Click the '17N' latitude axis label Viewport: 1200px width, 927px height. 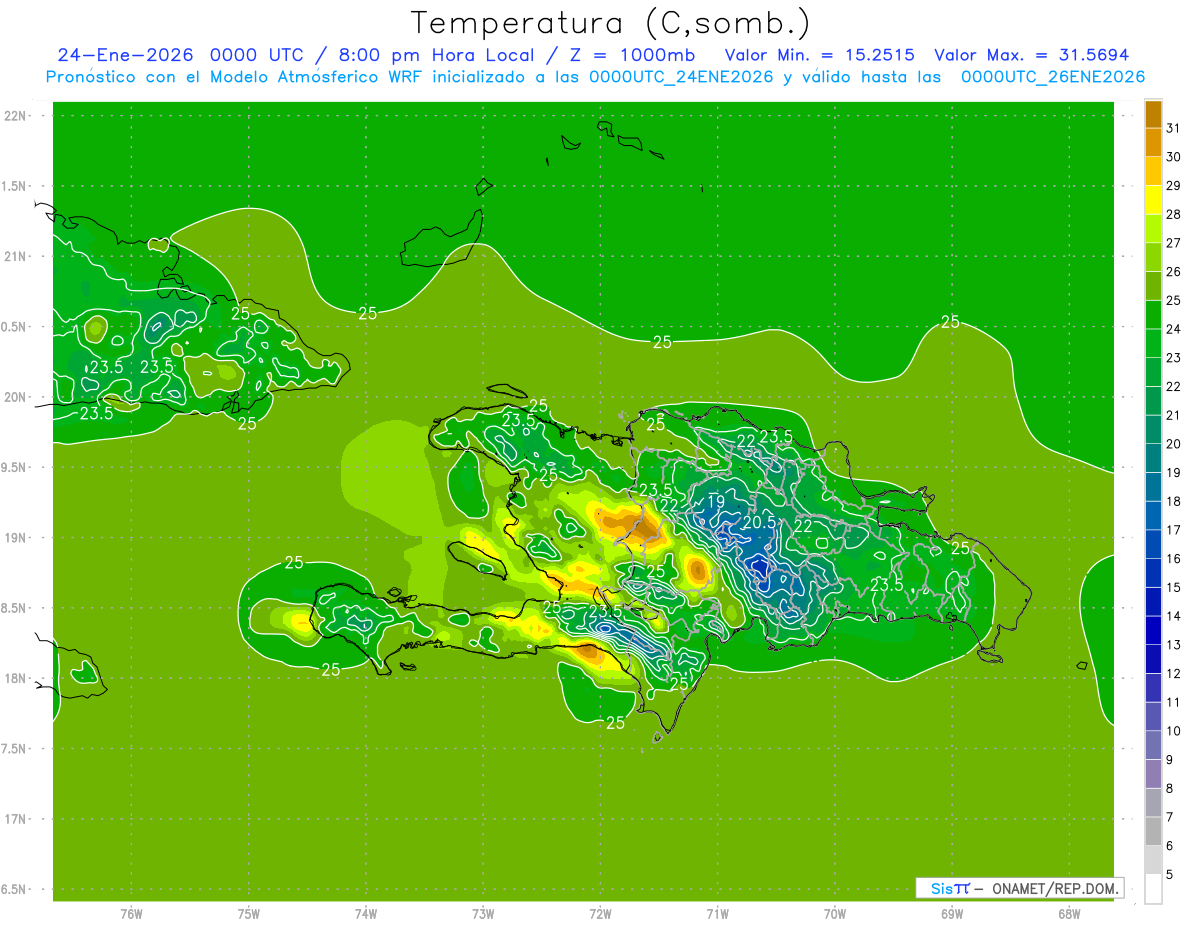[x=15, y=819]
